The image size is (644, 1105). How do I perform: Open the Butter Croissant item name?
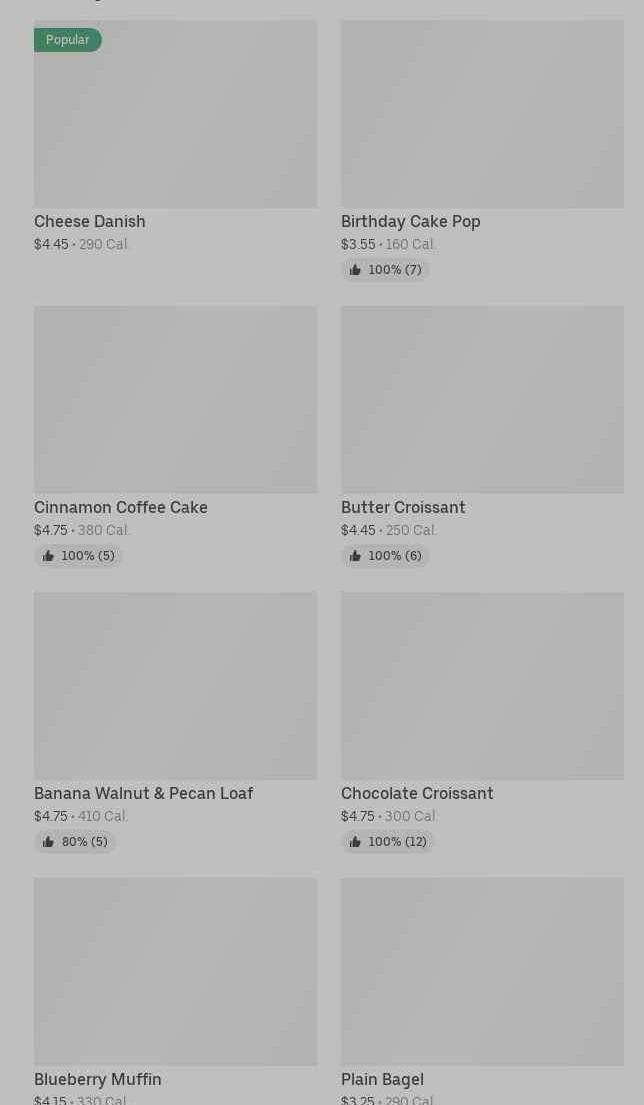[403, 507]
